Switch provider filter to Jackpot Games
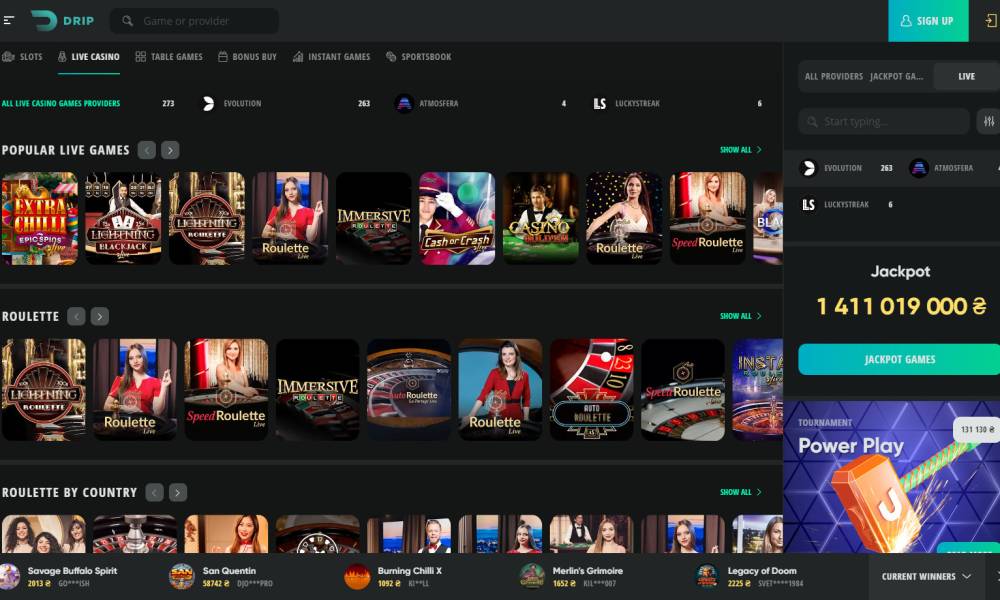Viewport: 1000px width, 600px height. click(x=896, y=76)
